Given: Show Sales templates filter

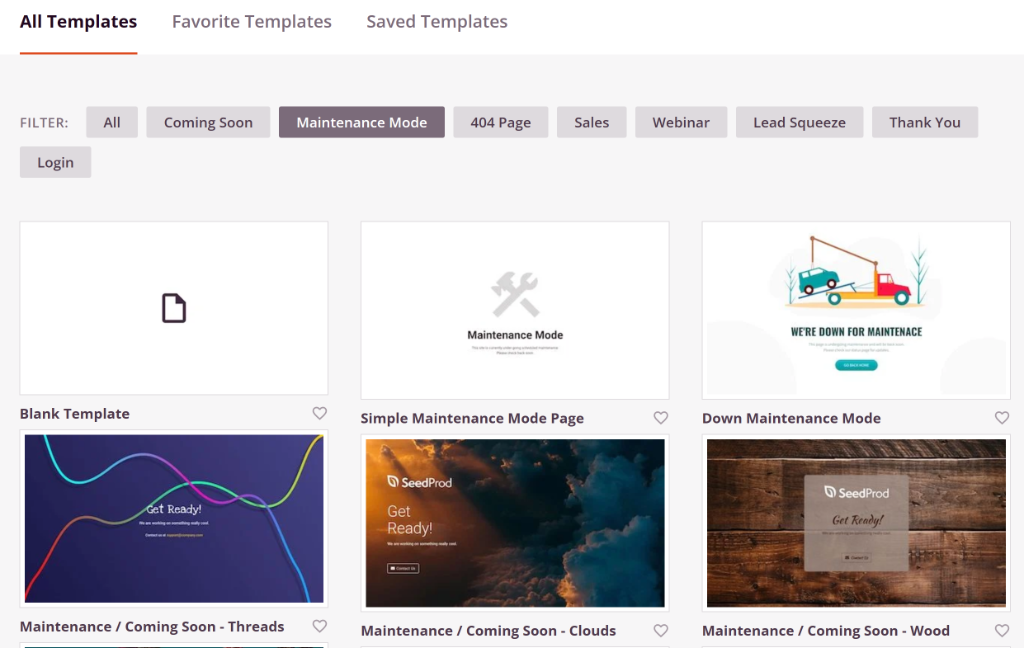Looking at the screenshot, I should [x=592, y=122].
